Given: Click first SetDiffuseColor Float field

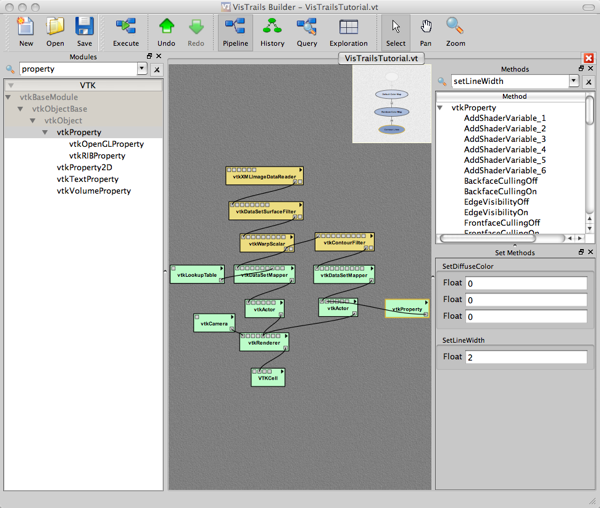Looking at the screenshot, I should (526, 283).
